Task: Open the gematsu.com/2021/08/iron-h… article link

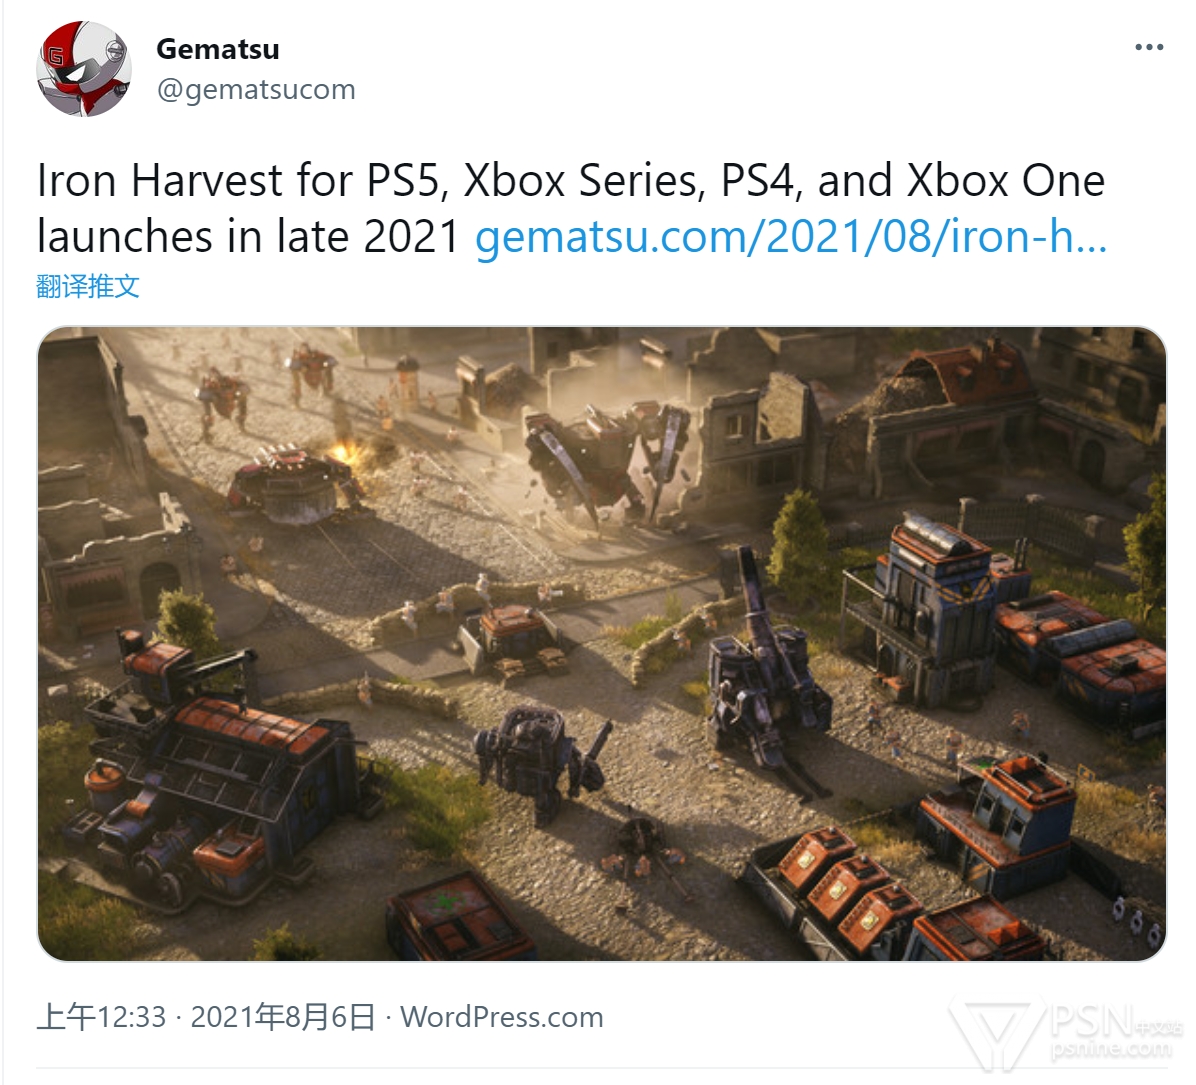Action: tap(791, 237)
